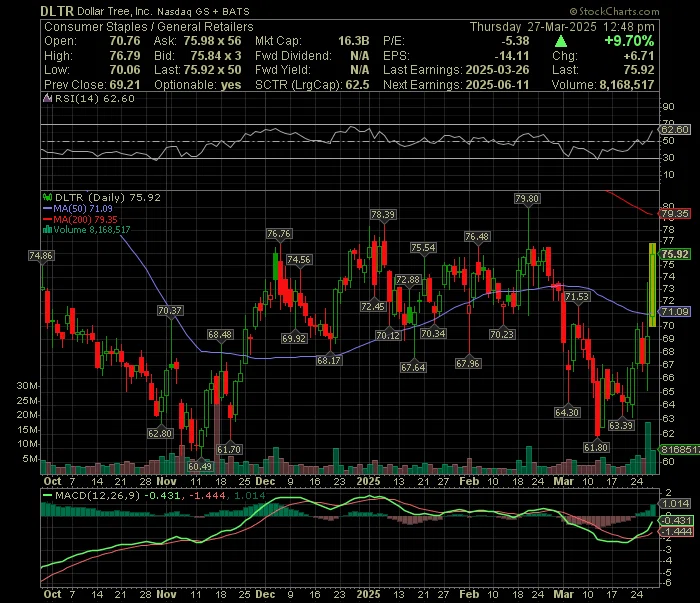700x603 pixels.
Task: Click the 71.09 MA(50) axis tag
Action: tap(675, 311)
